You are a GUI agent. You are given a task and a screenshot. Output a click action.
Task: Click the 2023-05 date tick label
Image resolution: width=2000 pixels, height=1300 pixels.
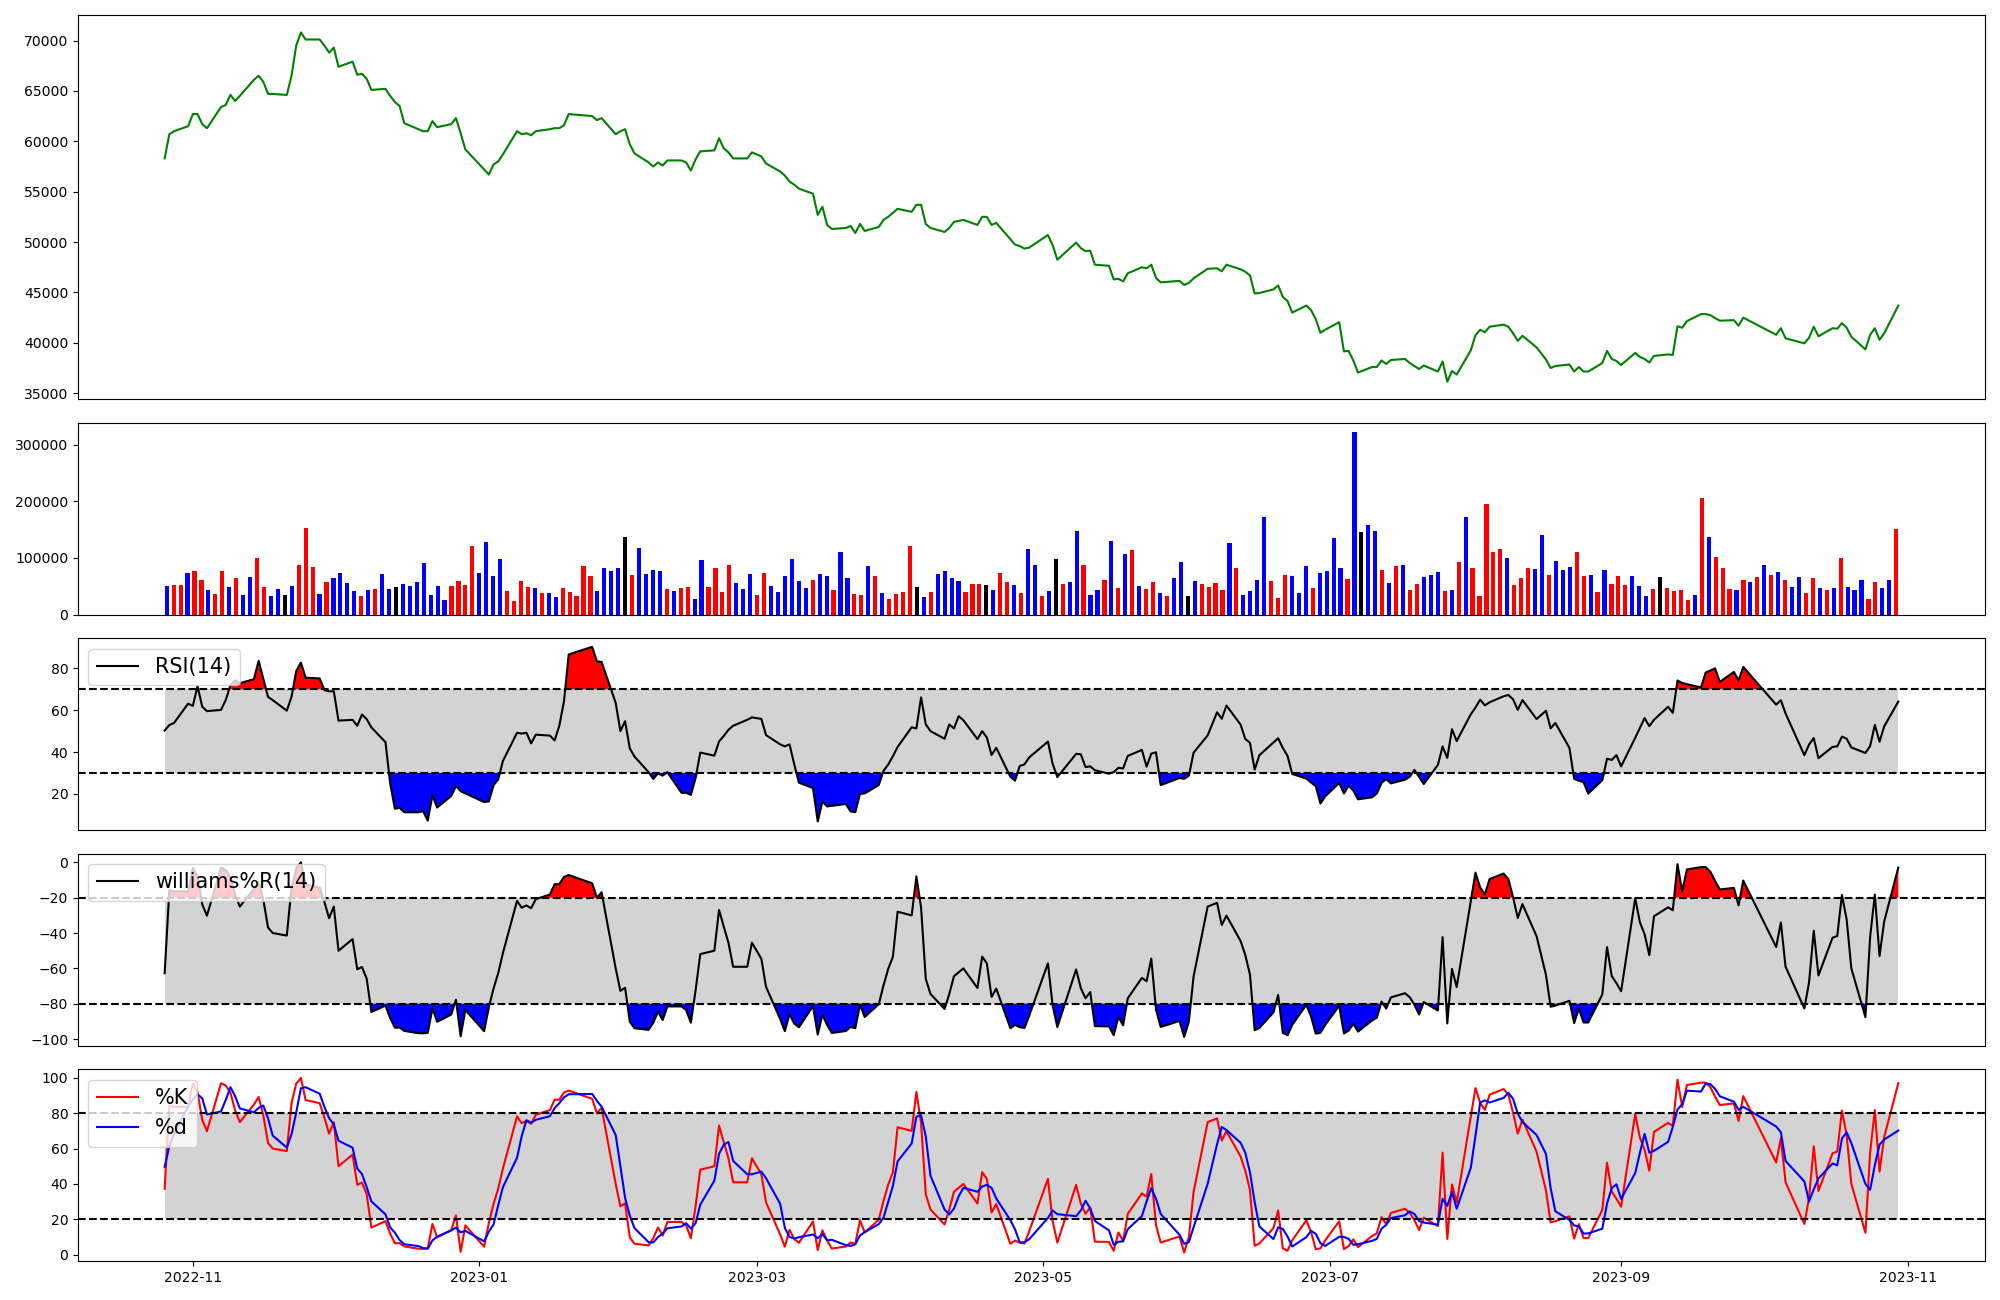1044,1277
